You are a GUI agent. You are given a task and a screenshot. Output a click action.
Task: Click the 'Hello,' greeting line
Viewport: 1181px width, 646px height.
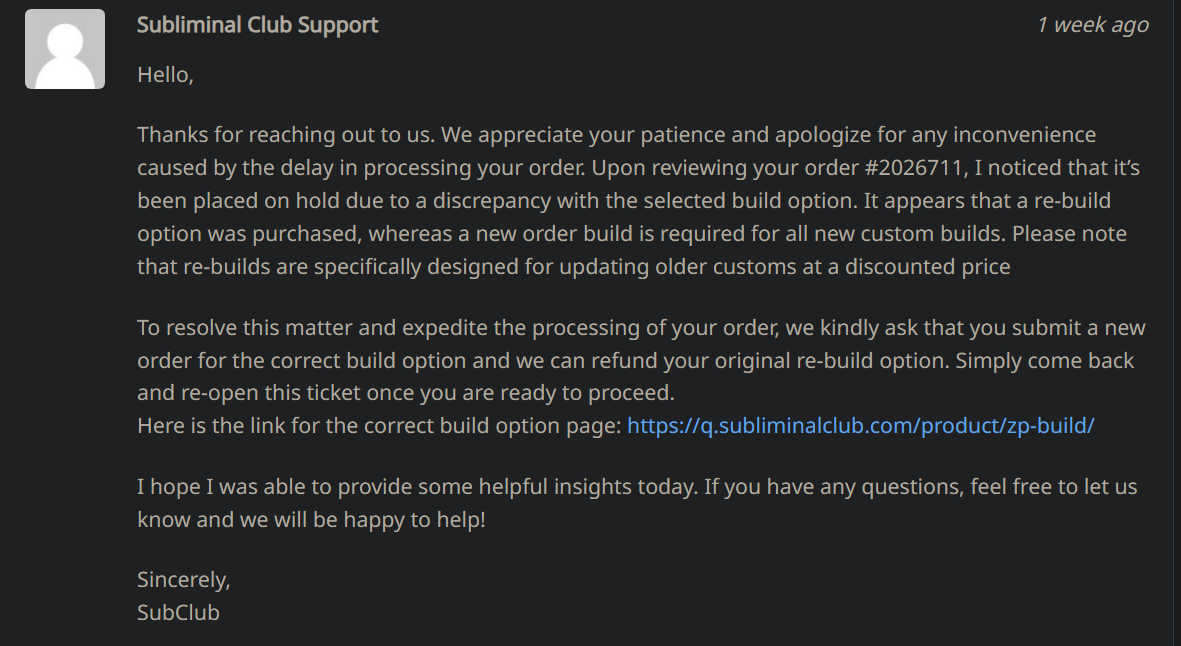click(166, 75)
